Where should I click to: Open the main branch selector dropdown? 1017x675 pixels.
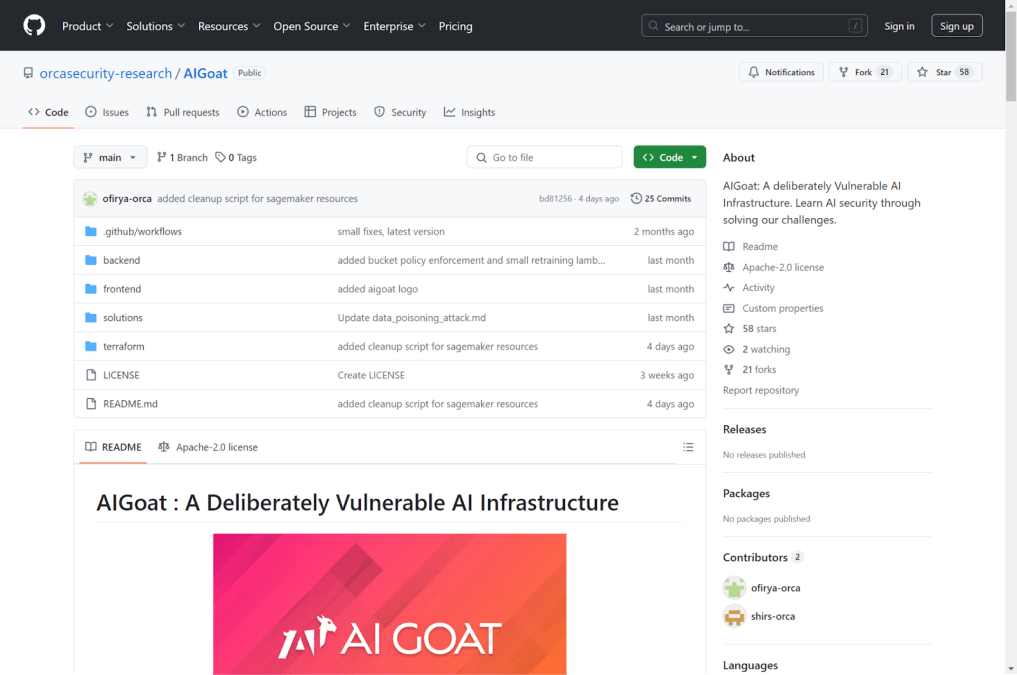coord(110,158)
